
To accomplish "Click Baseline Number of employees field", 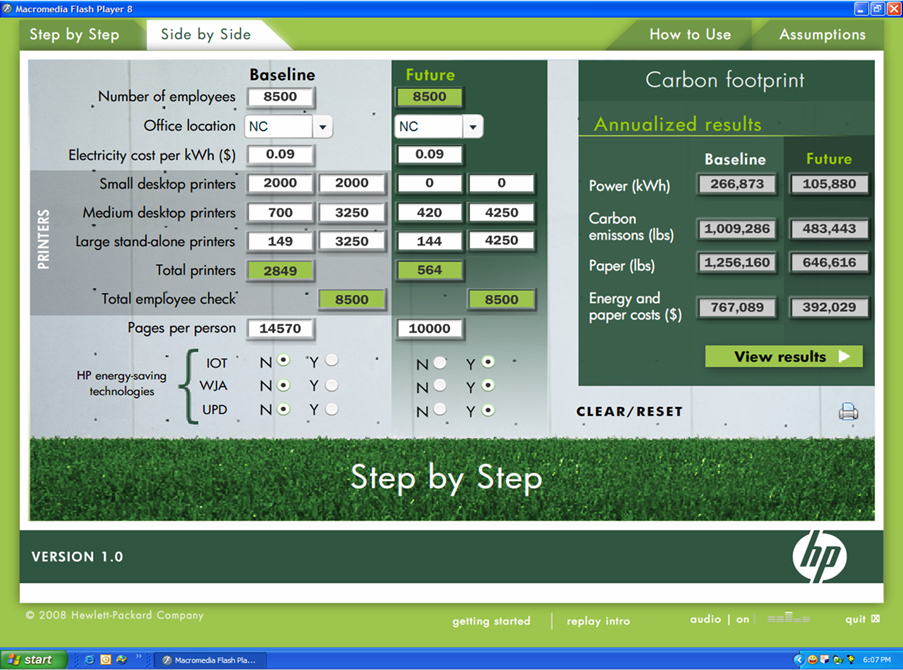I will click(x=280, y=97).
